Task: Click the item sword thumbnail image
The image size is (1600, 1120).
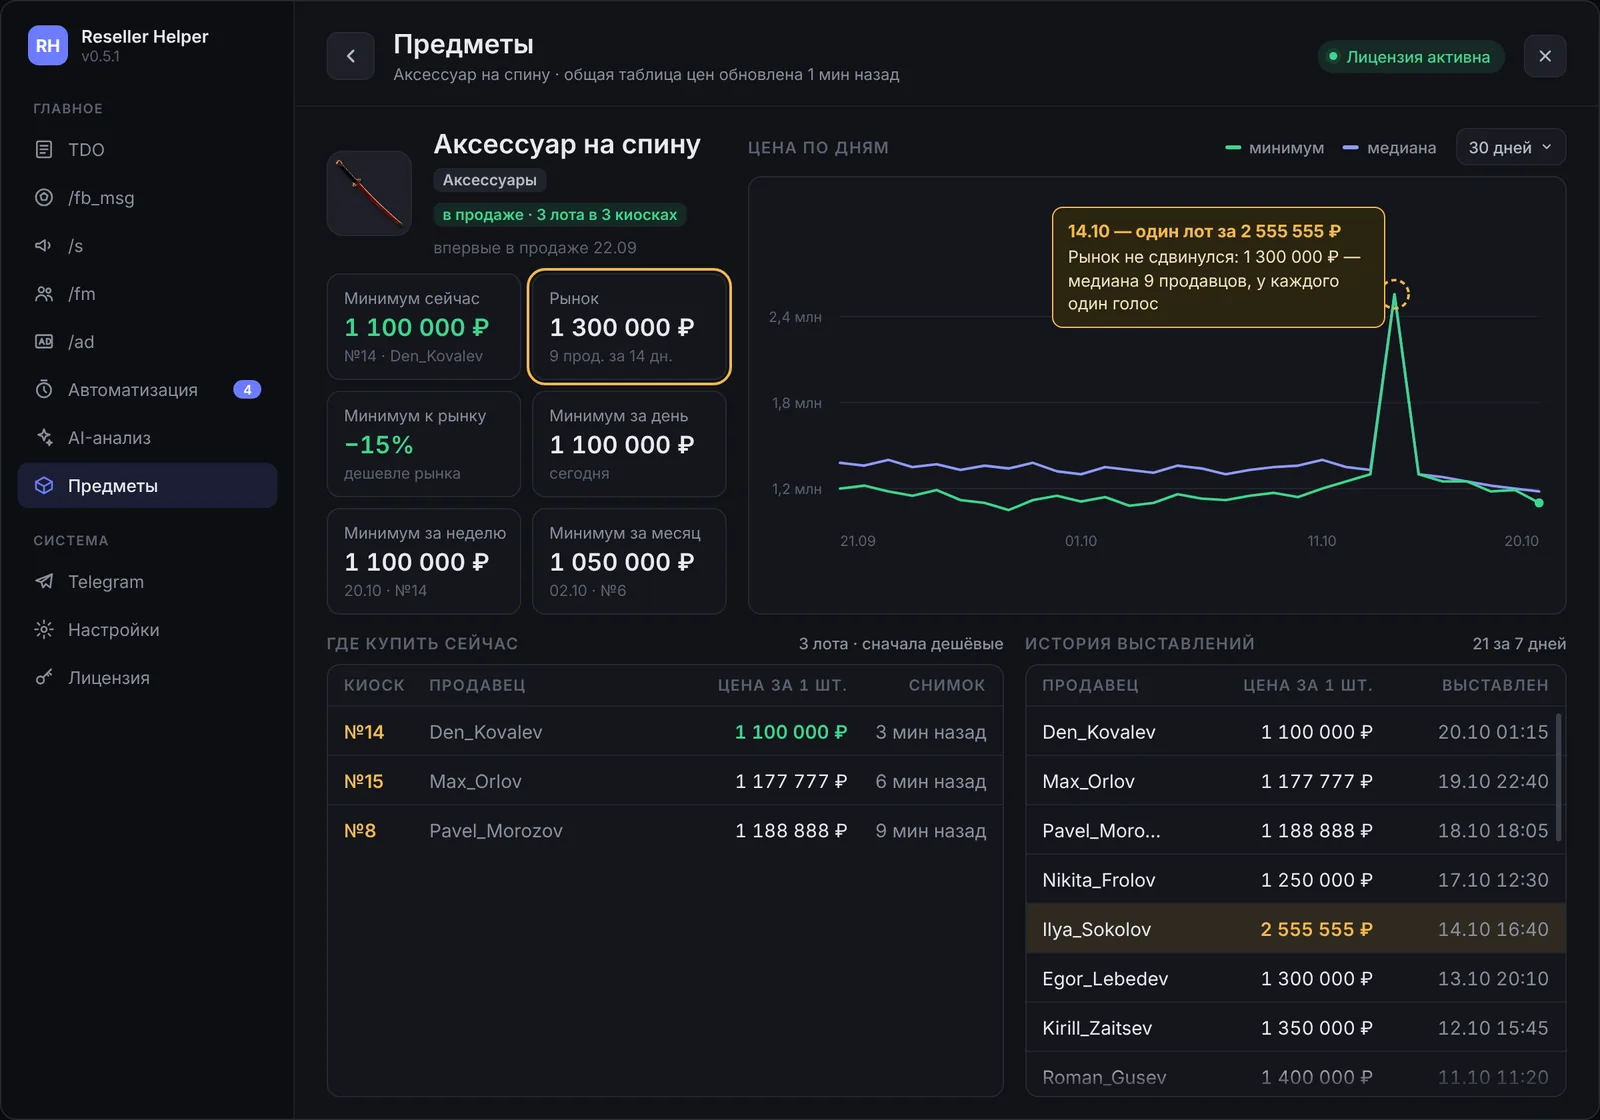Action: pyautogui.click(x=370, y=194)
